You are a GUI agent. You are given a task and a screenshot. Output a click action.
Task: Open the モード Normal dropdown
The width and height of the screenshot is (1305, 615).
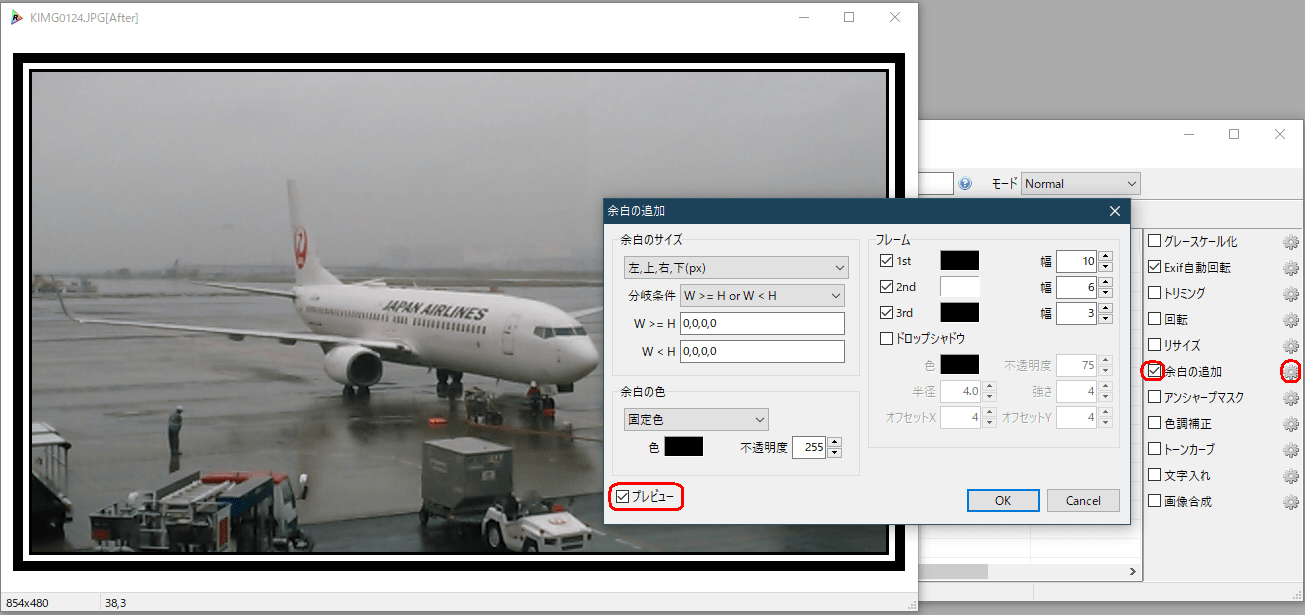[x=1081, y=184]
